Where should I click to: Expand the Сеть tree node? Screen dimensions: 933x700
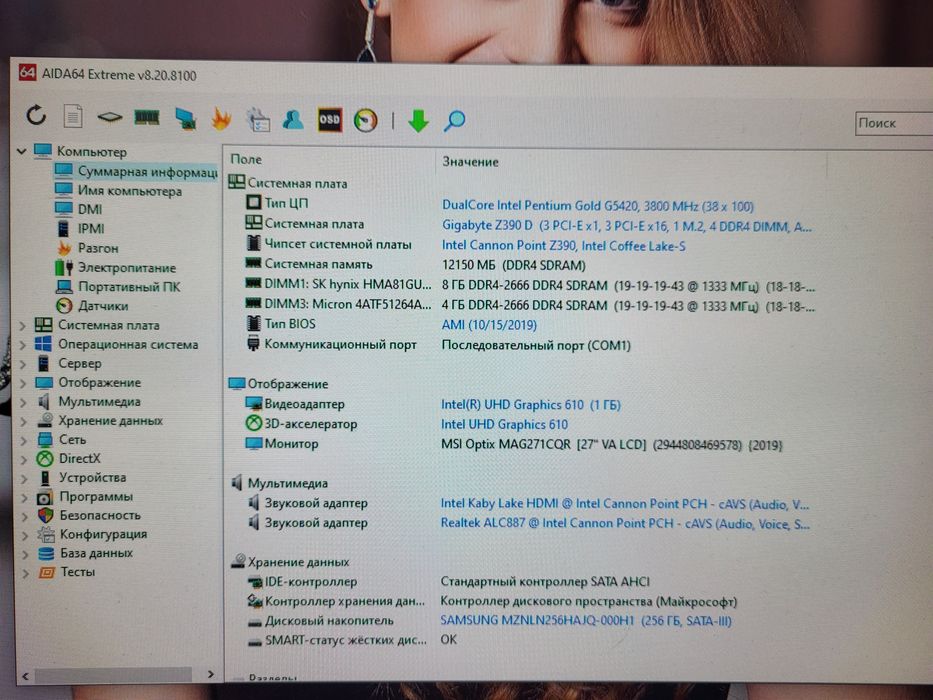tap(24, 440)
